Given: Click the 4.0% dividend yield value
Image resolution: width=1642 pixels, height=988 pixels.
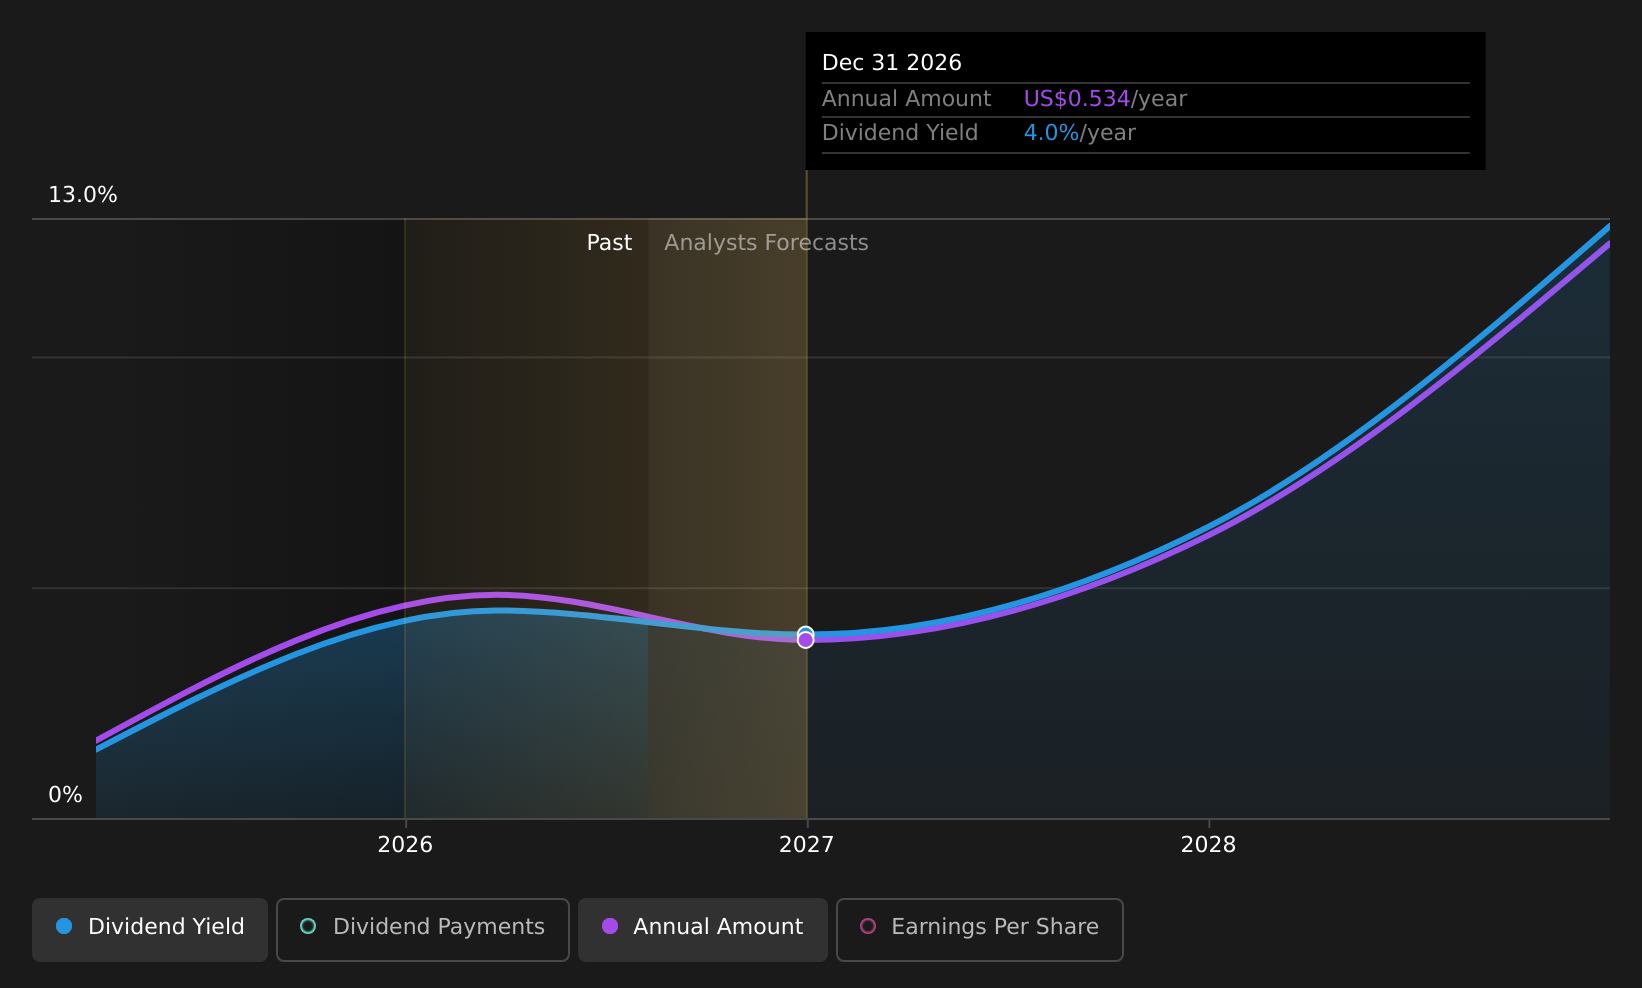Looking at the screenshot, I should point(1051,133).
